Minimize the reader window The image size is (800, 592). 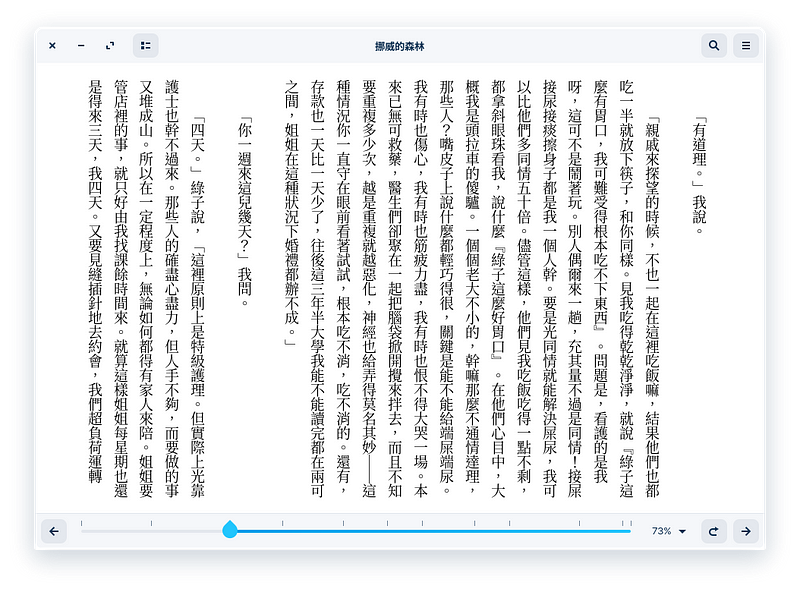point(81,46)
